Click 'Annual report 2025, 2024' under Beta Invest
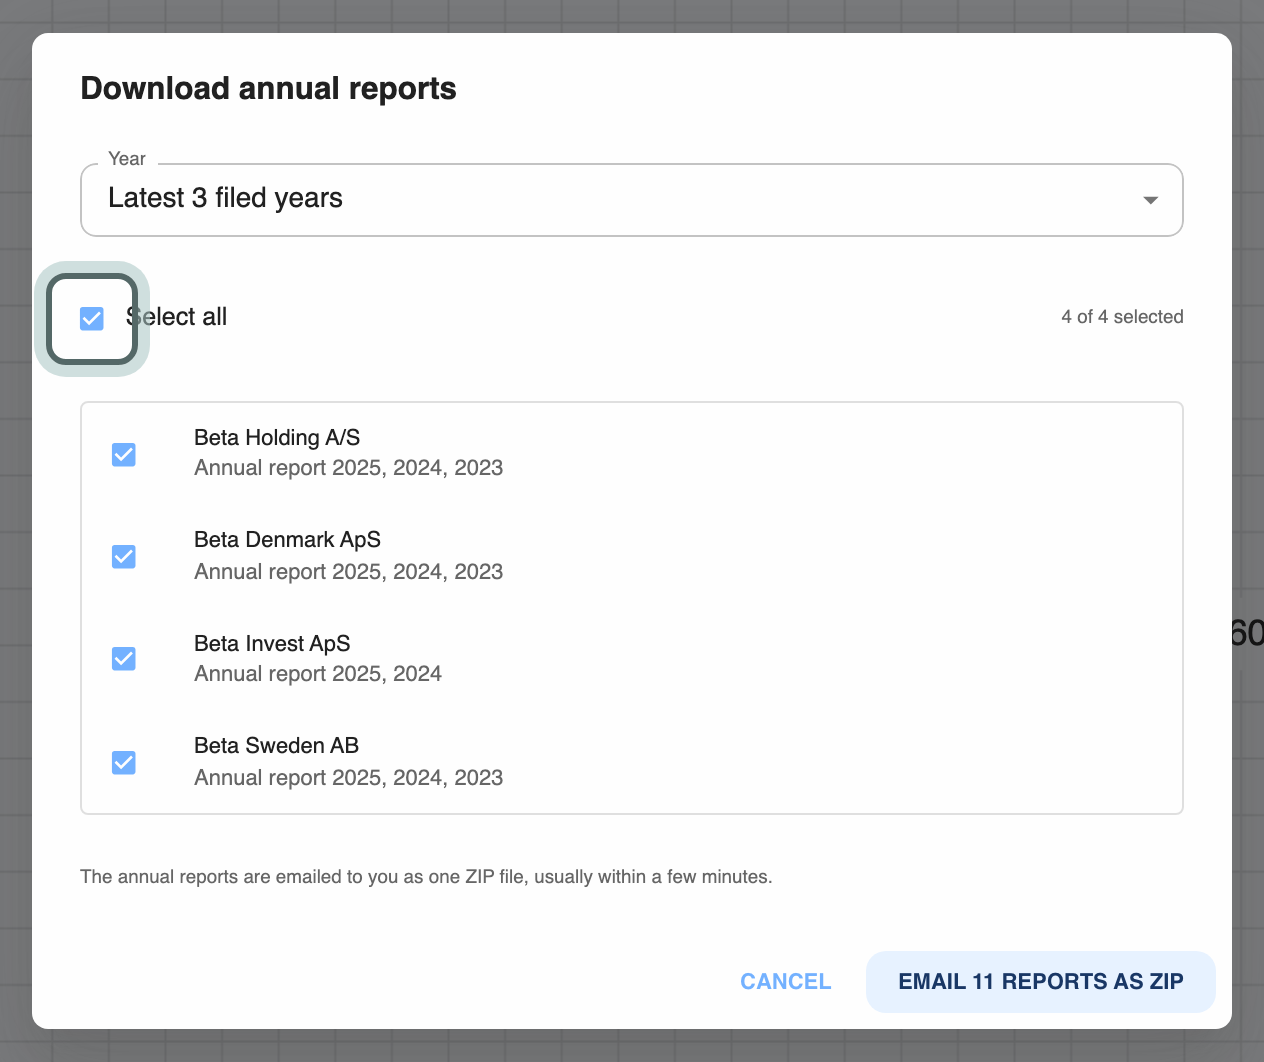This screenshot has width=1264, height=1062. pyautogui.click(x=318, y=674)
